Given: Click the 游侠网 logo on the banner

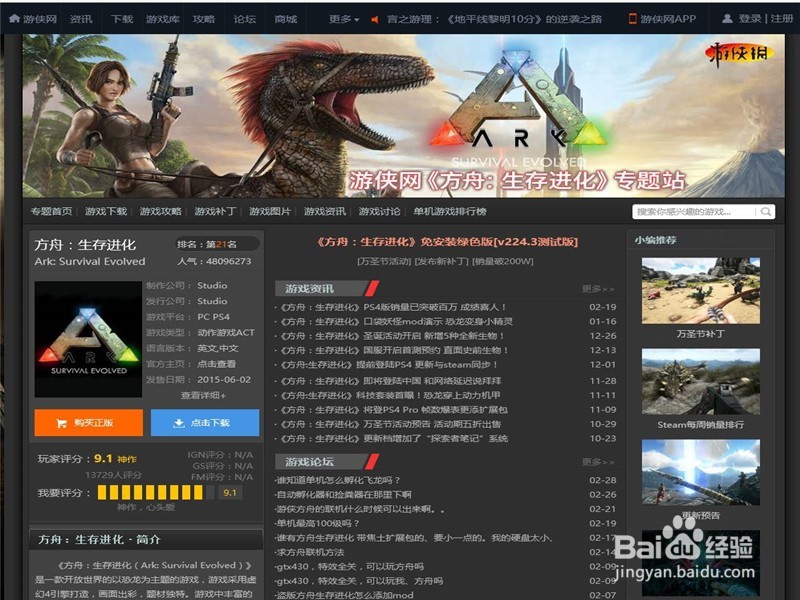Looking at the screenshot, I should coord(740,55).
